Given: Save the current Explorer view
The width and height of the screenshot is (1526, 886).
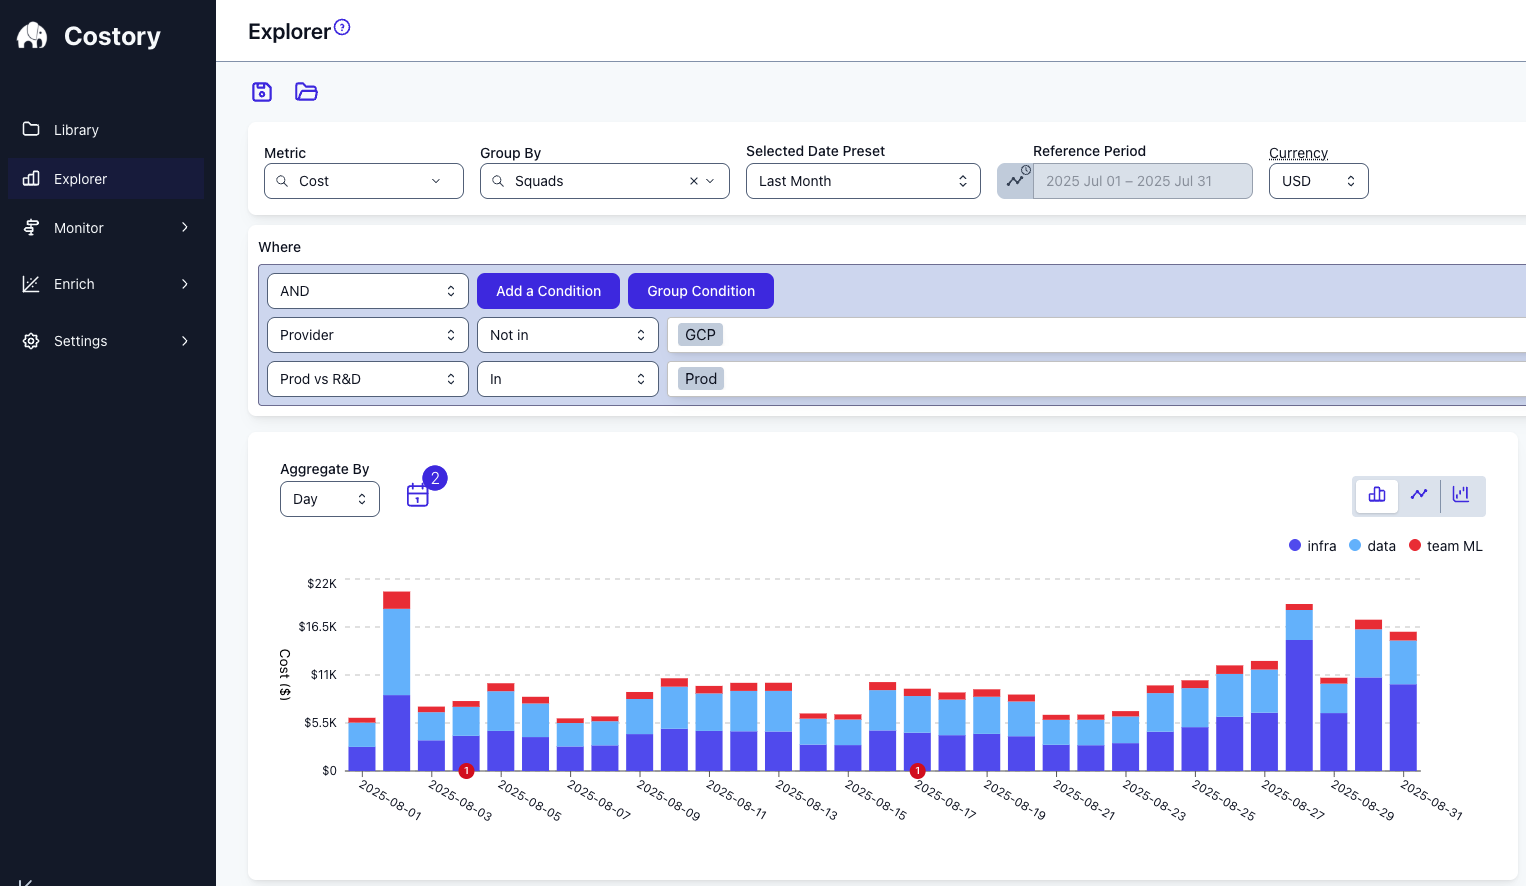Looking at the screenshot, I should [x=261, y=91].
